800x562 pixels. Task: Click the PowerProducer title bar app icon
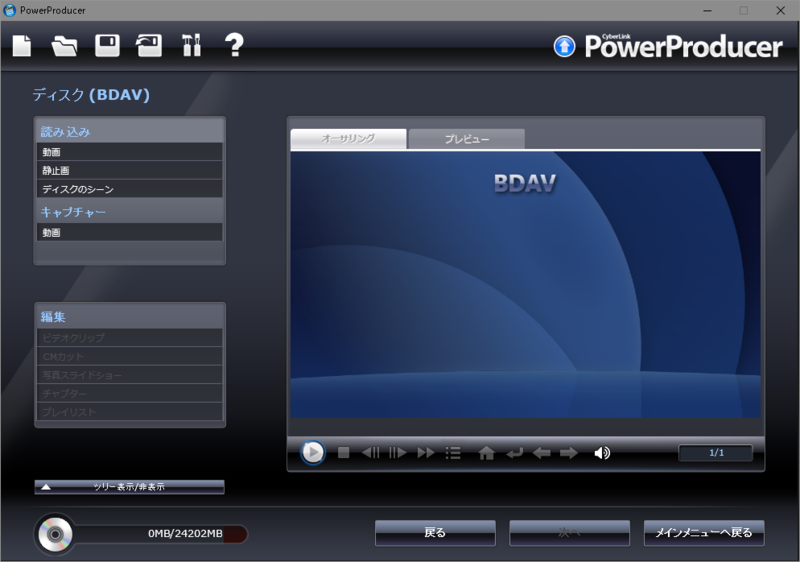click(10, 10)
